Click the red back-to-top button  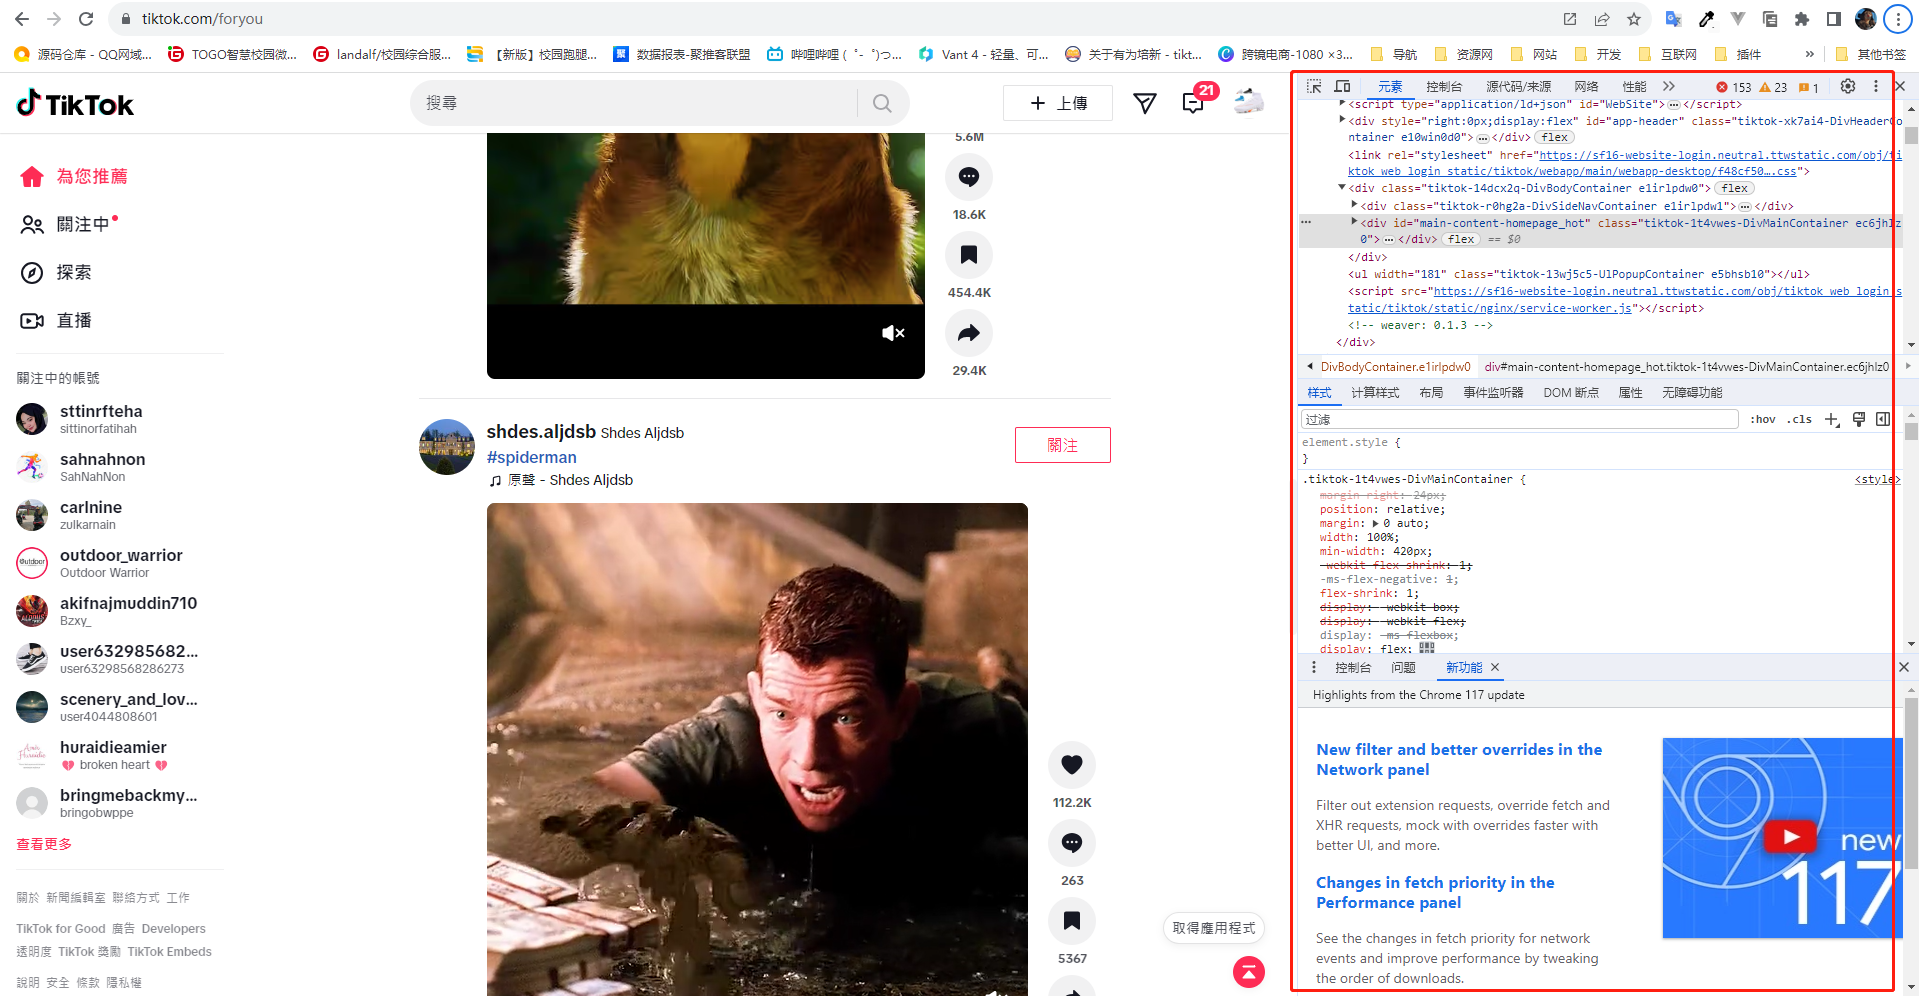pos(1249,972)
